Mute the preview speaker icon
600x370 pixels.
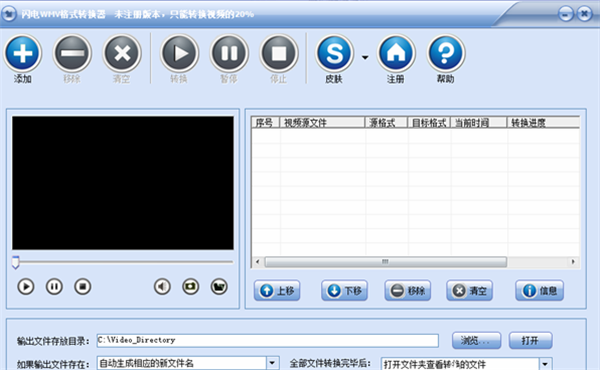tap(162, 287)
